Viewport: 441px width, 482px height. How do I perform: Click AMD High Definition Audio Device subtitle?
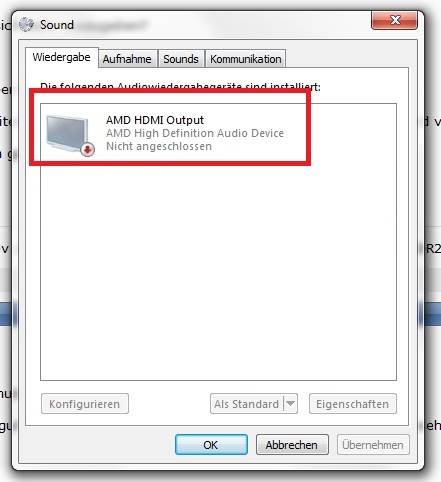(x=195, y=133)
